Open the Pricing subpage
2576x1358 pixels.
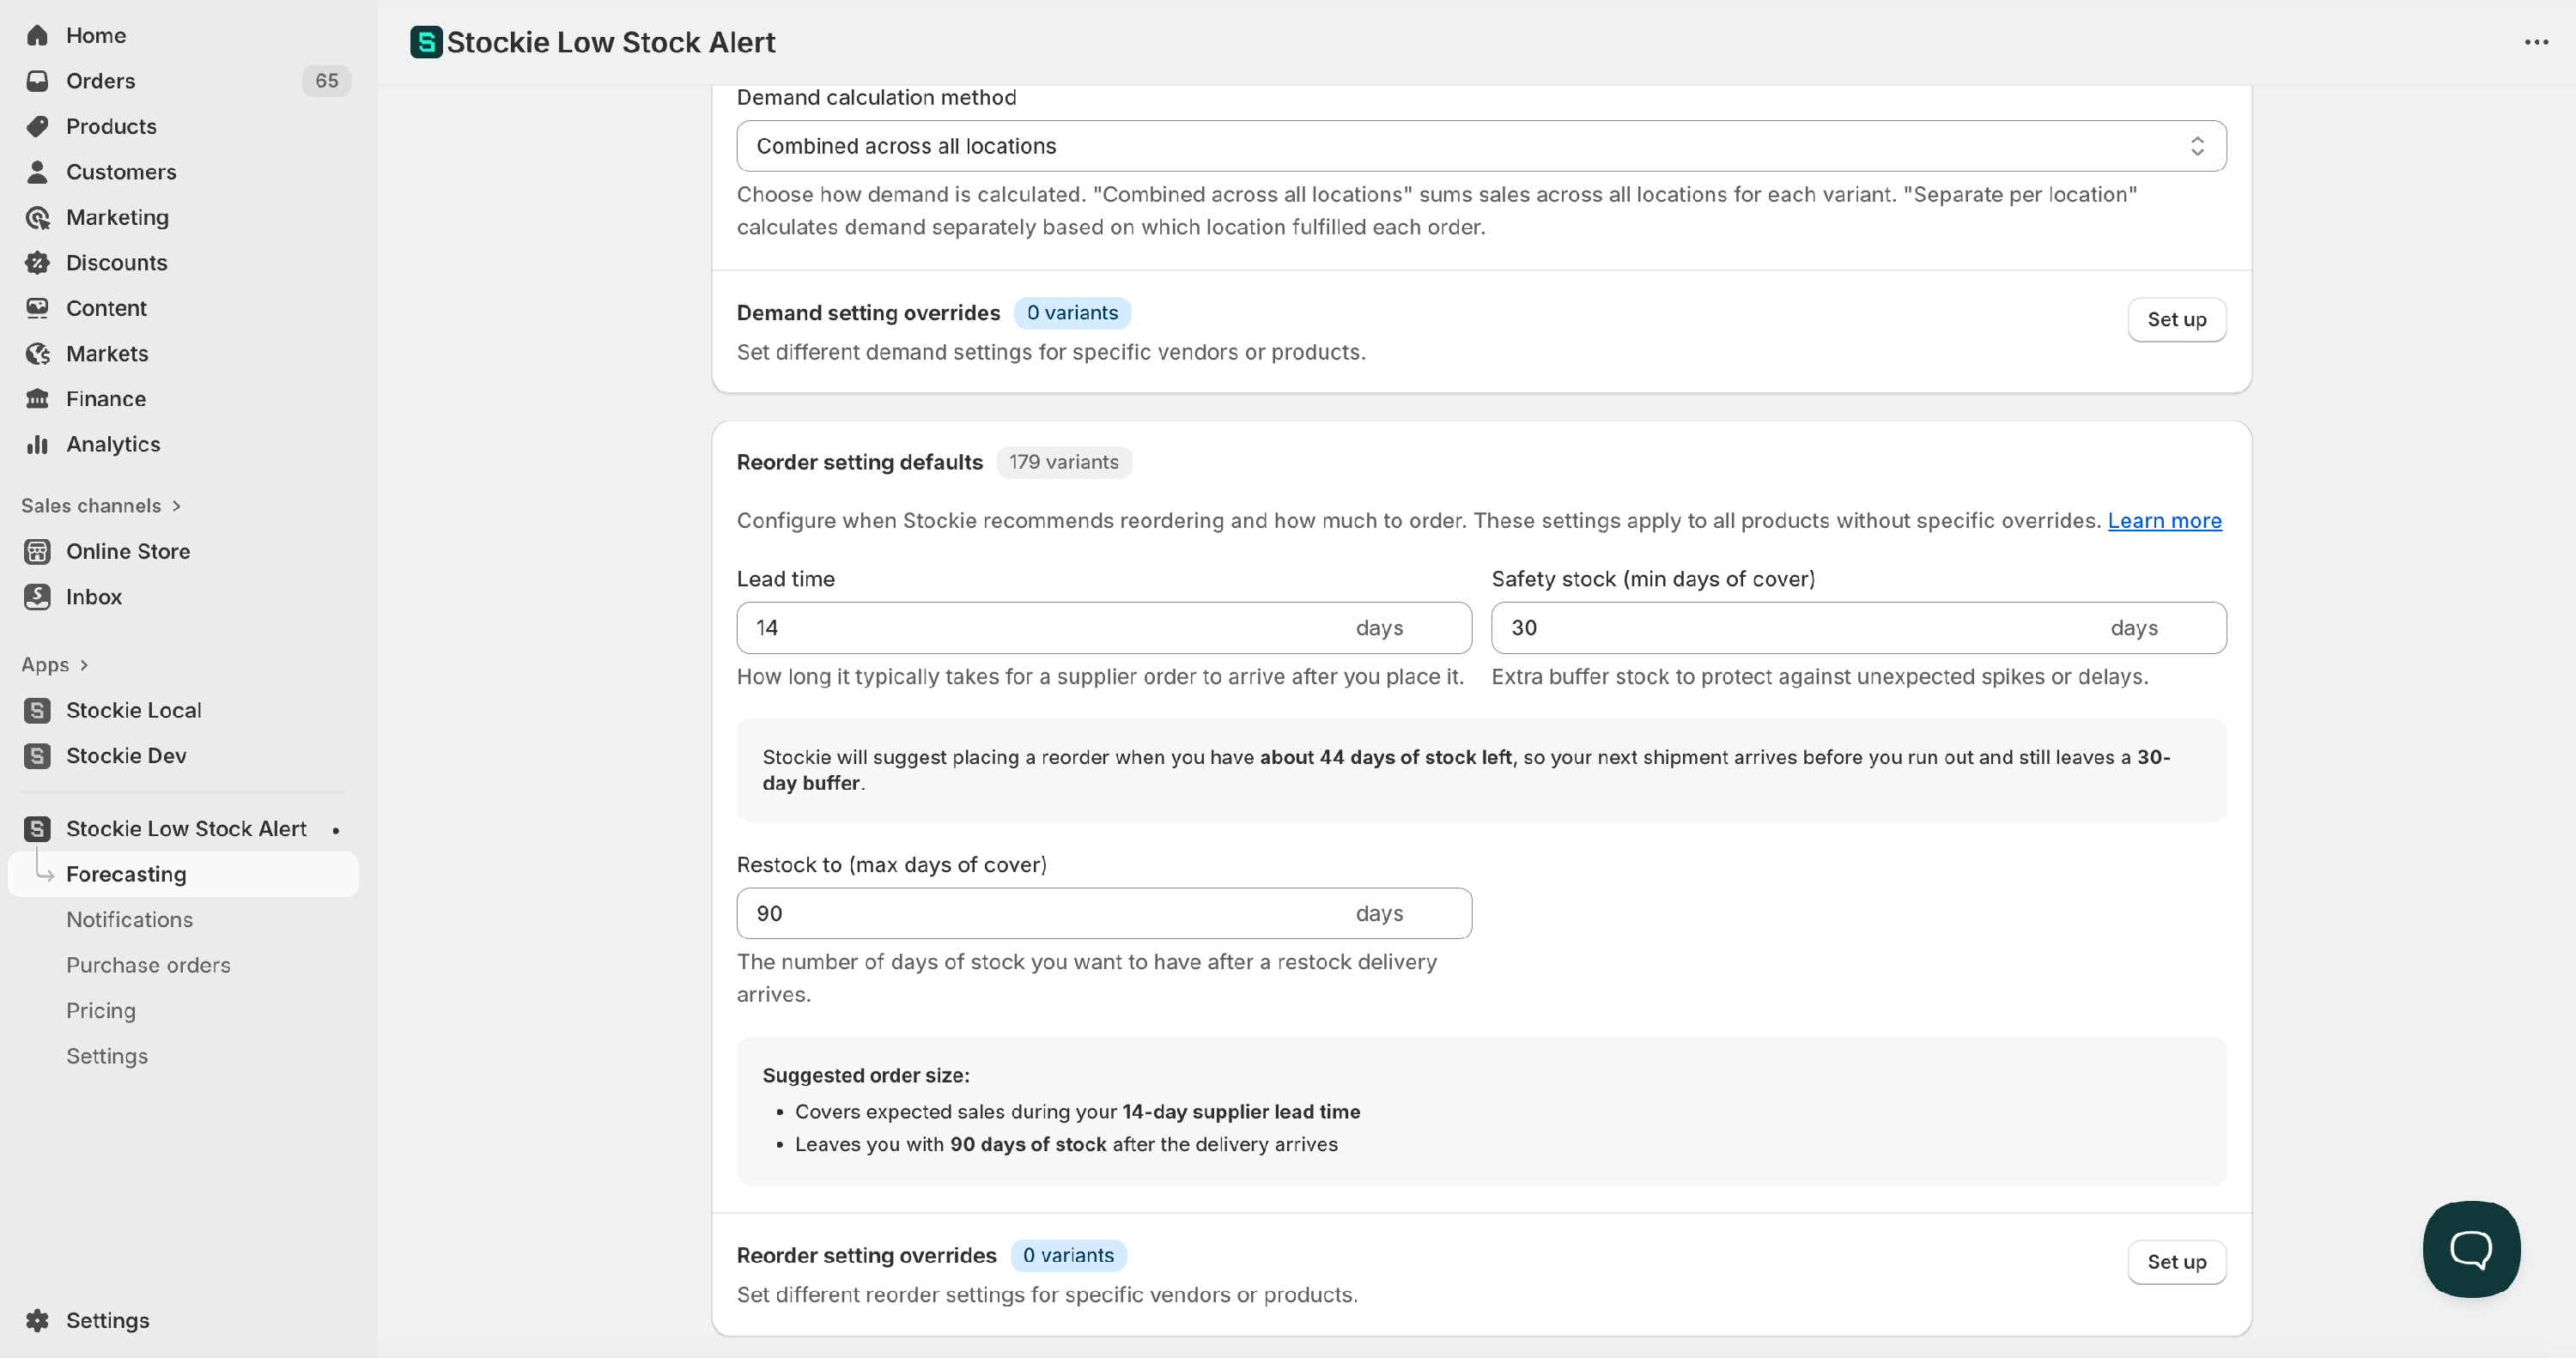pos(100,1011)
